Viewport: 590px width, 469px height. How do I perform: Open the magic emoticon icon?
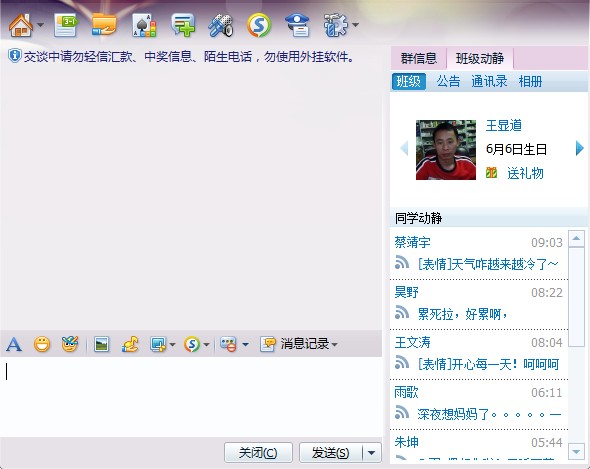click(70, 344)
